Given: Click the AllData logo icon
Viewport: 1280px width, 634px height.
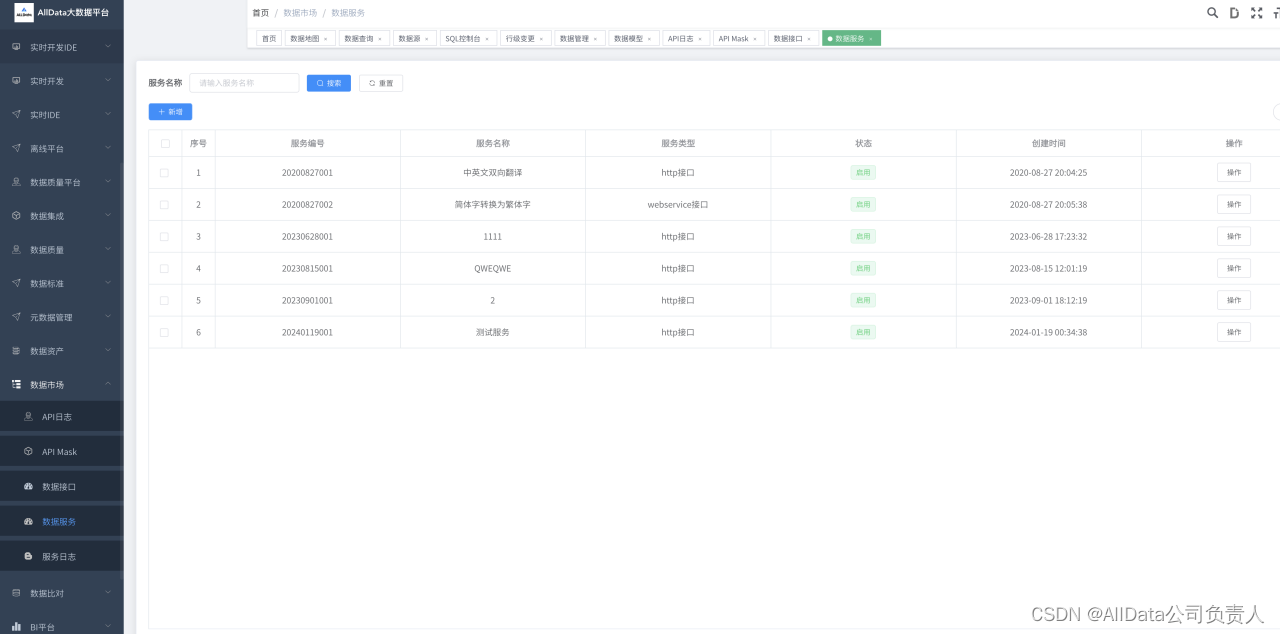Looking at the screenshot, I should [23, 12].
